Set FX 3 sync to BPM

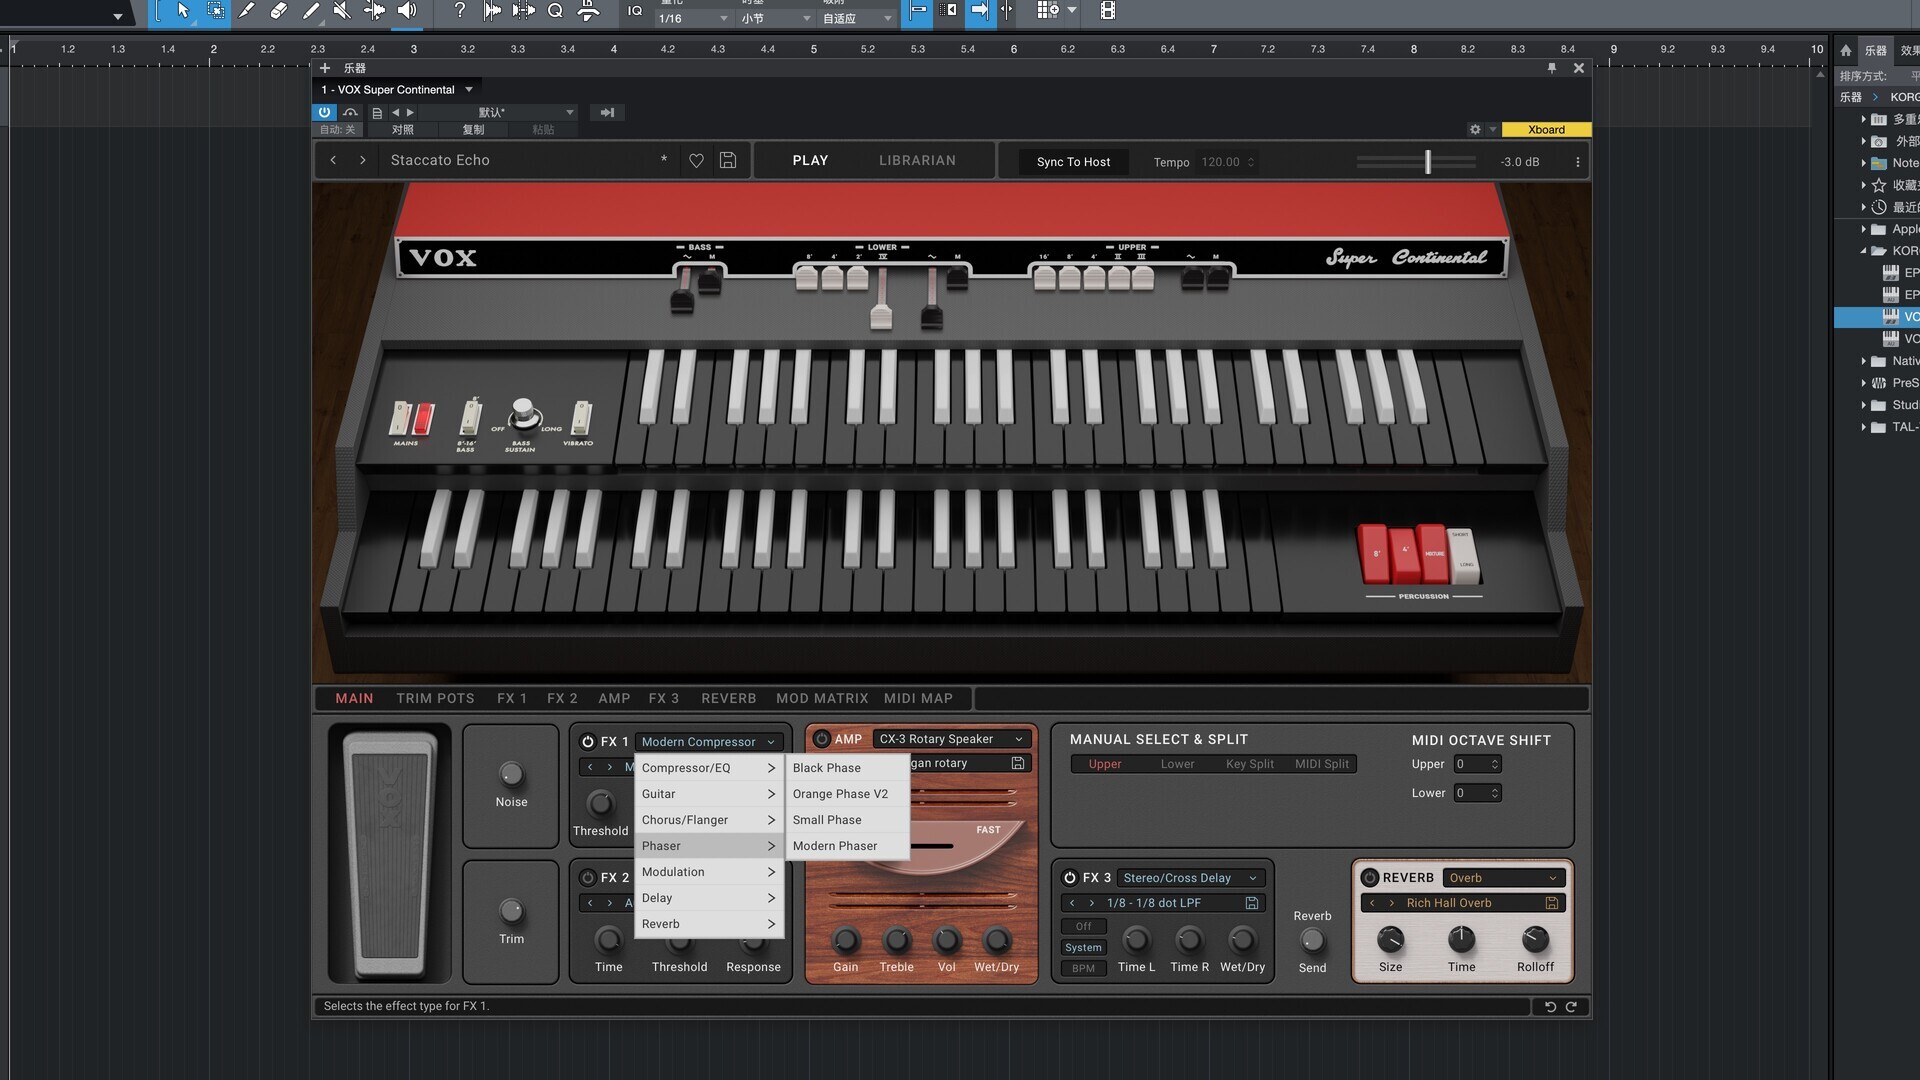(1083, 969)
